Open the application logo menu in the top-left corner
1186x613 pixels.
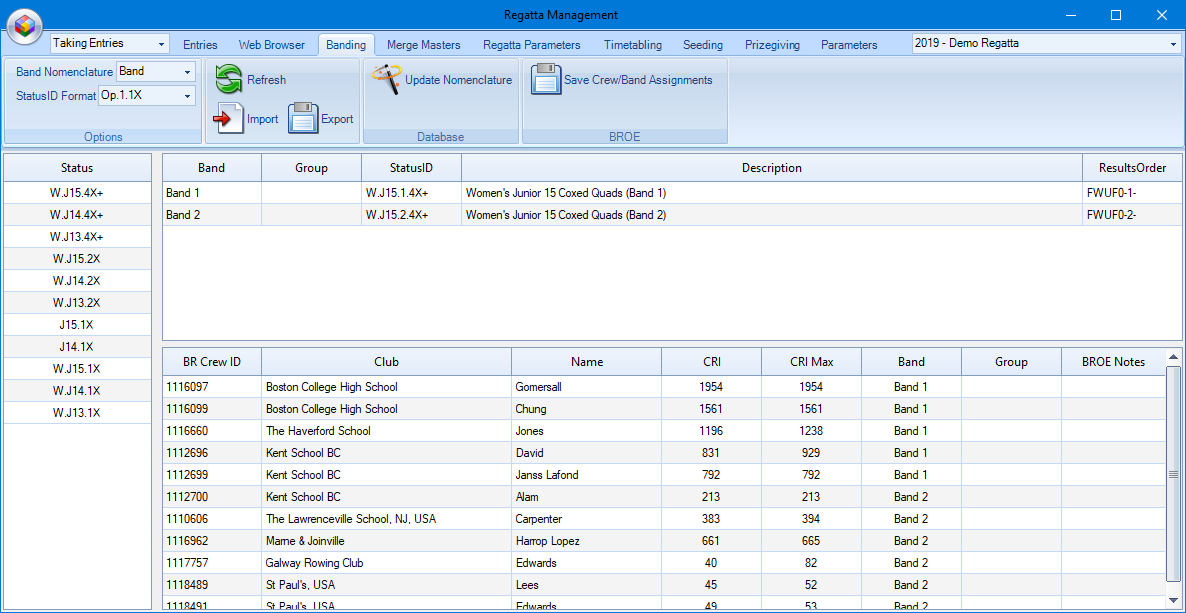(23, 26)
